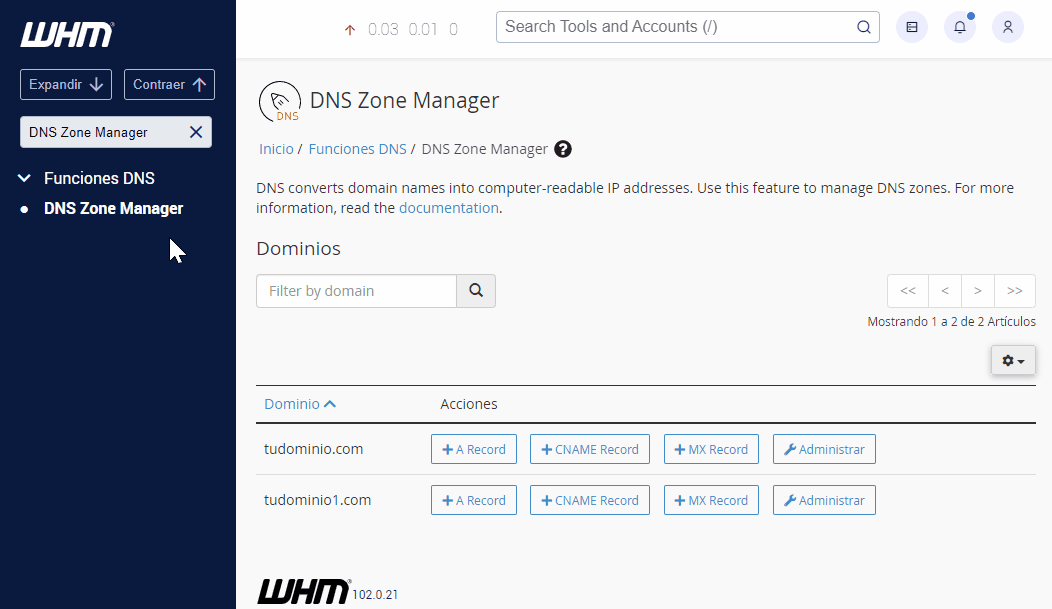Click the search magnifier in top search bar
This screenshot has height=609, width=1052.
(863, 27)
